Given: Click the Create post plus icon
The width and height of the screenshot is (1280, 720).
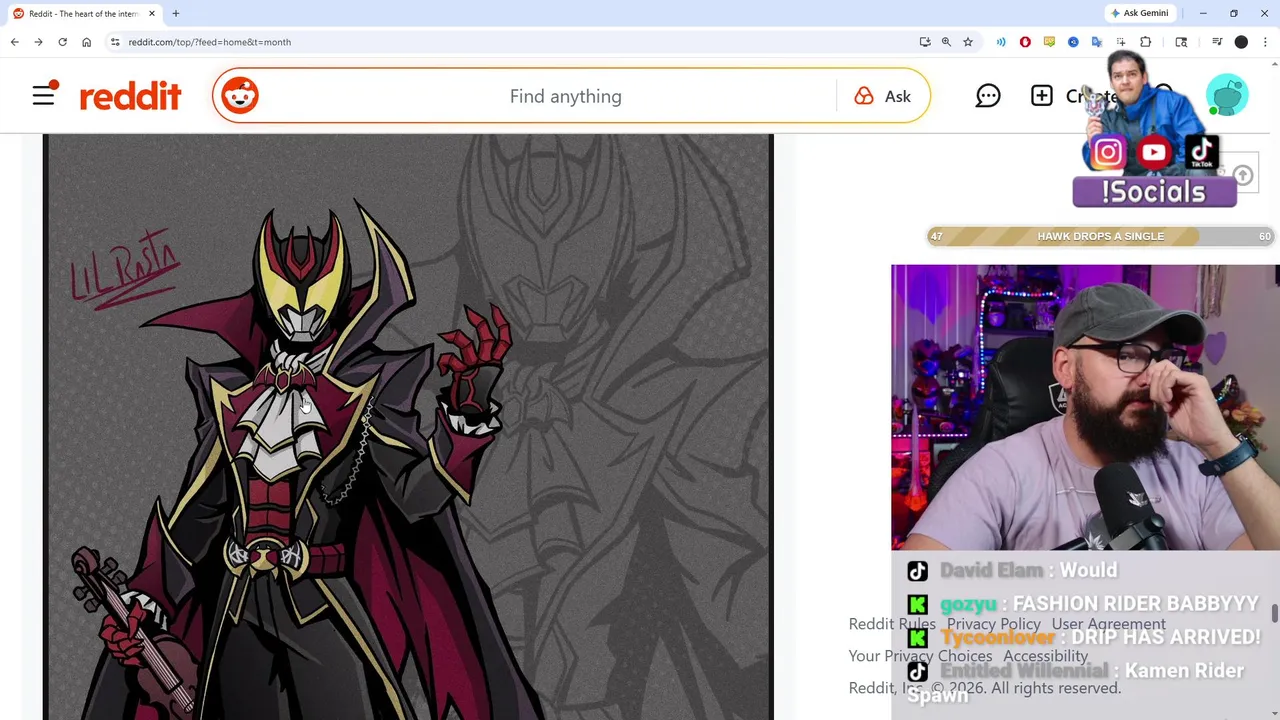Looking at the screenshot, I should pyautogui.click(x=1042, y=96).
